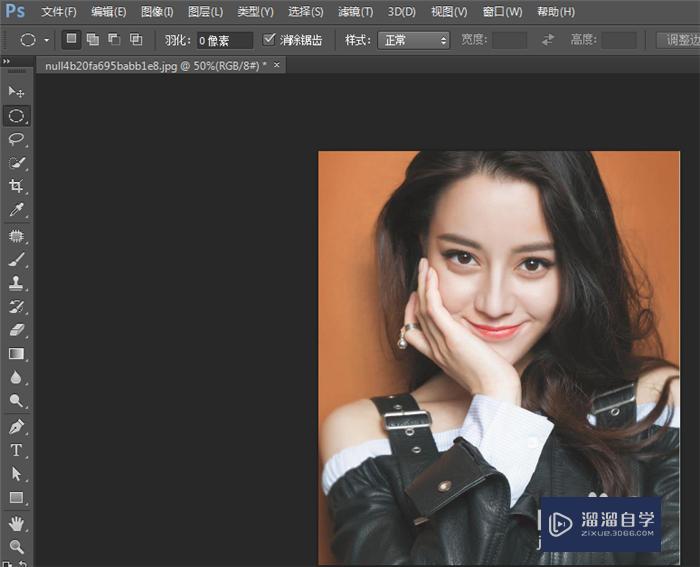This screenshot has width=700, height=567.
Task: Toggle the 消除锯齿 anti-alias checkbox
Action: click(268, 39)
